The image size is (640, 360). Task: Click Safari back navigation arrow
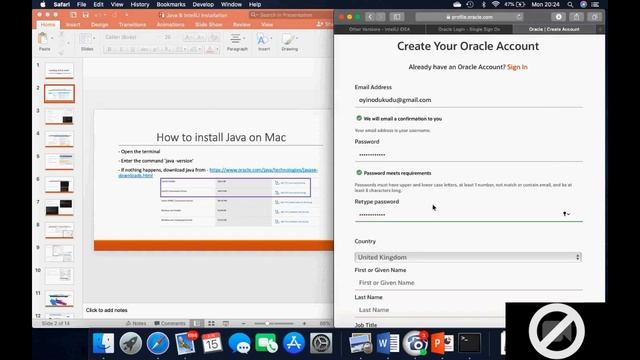coord(370,17)
